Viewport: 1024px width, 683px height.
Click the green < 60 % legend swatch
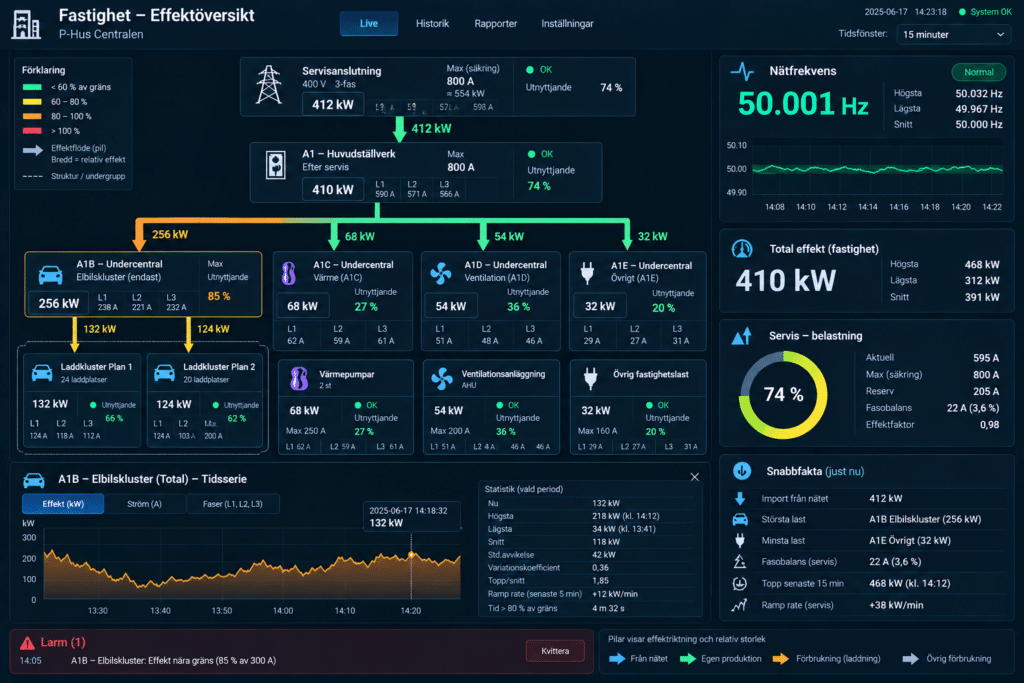click(x=32, y=87)
